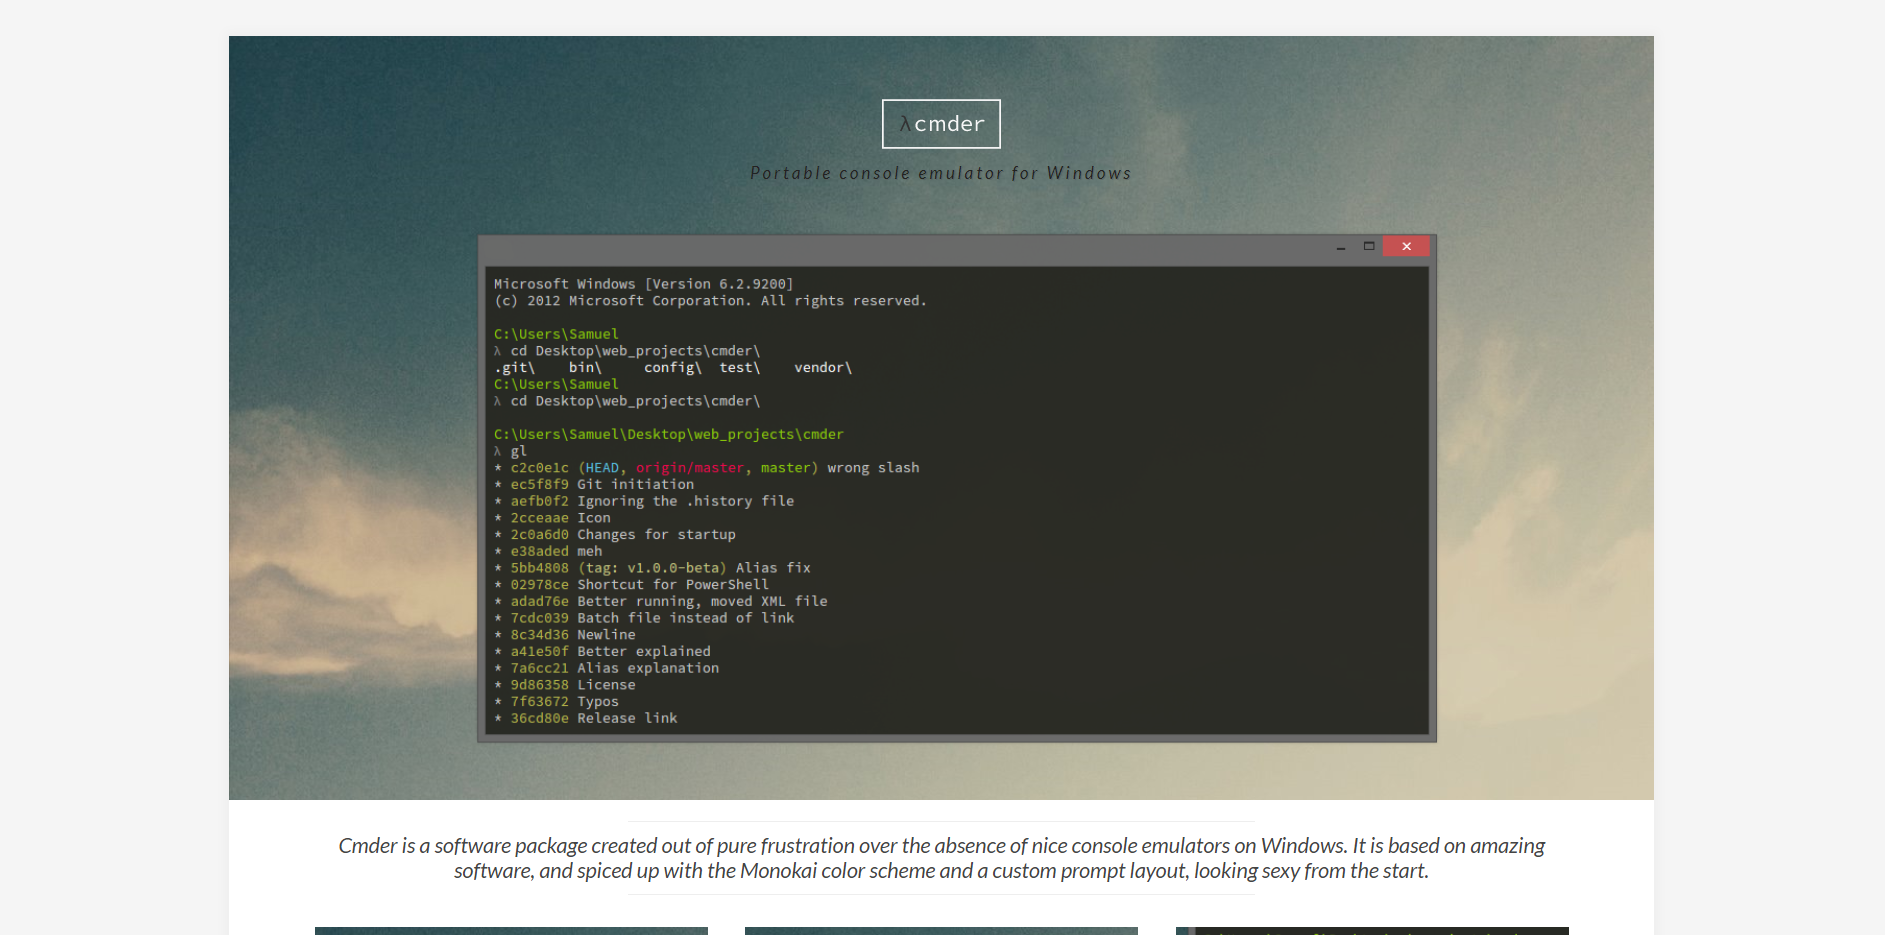The height and width of the screenshot is (935, 1885).
Task: Click the terminal screenshot image
Action: click(957, 489)
